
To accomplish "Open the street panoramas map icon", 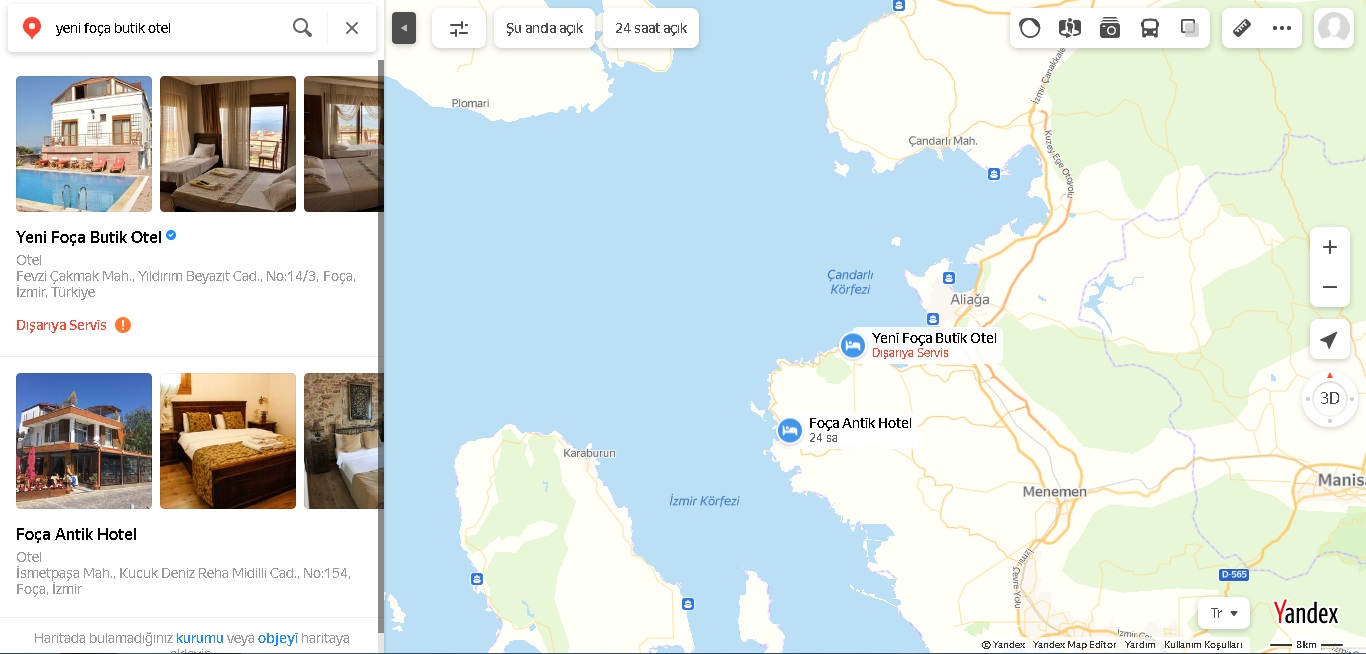I will [x=1070, y=28].
